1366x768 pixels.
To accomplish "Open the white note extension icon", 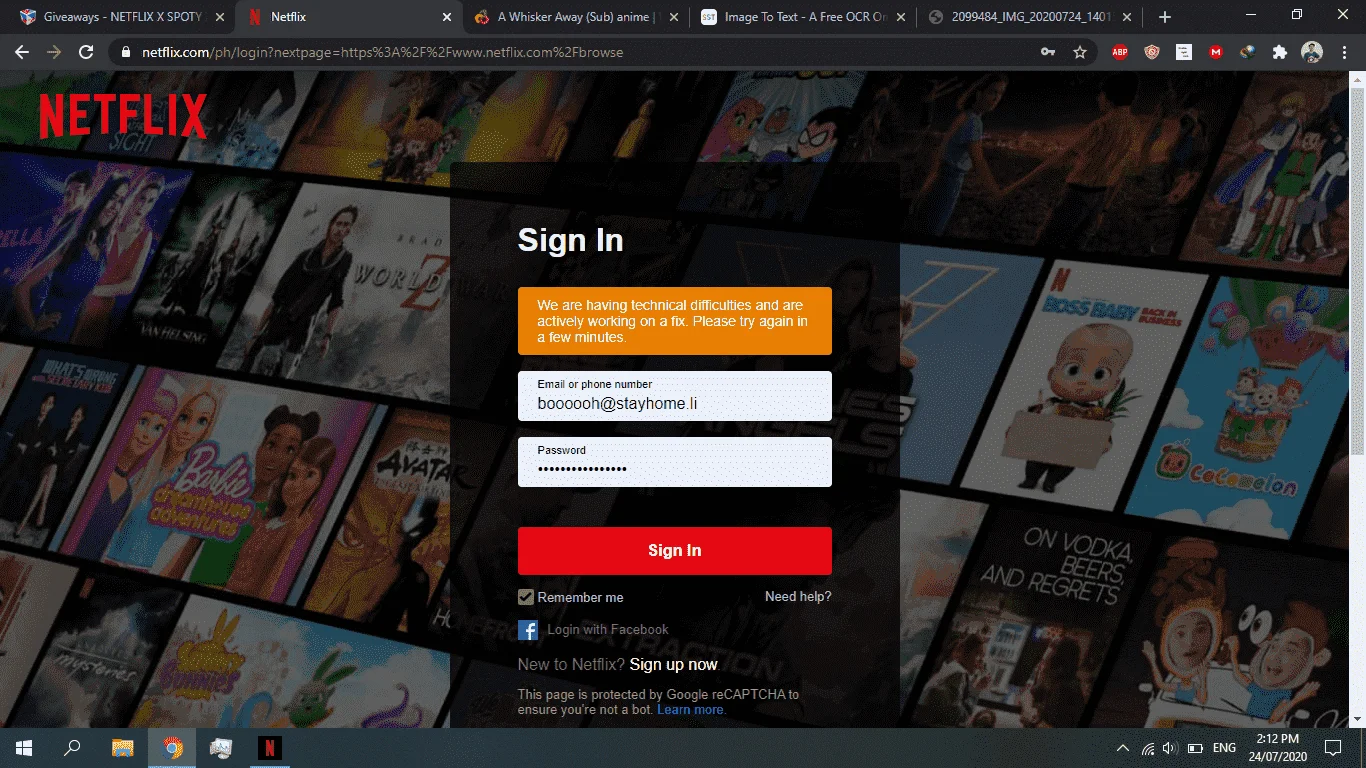I will point(1184,52).
